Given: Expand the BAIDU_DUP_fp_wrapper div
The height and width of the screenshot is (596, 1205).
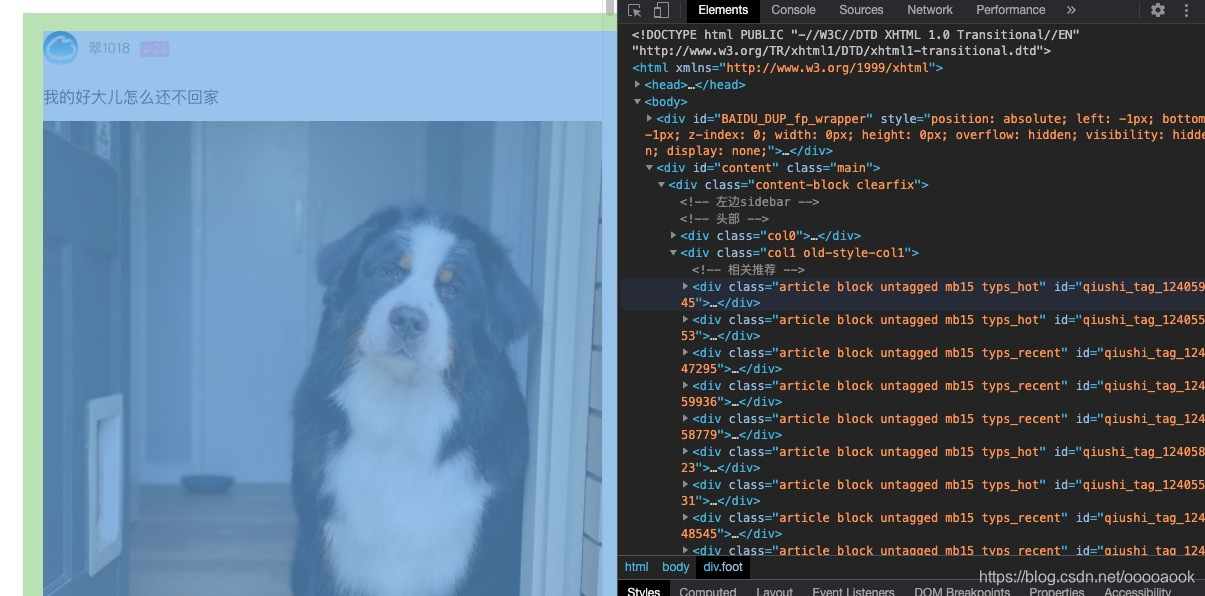Looking at the screenshot, I should tap(650, 118).
